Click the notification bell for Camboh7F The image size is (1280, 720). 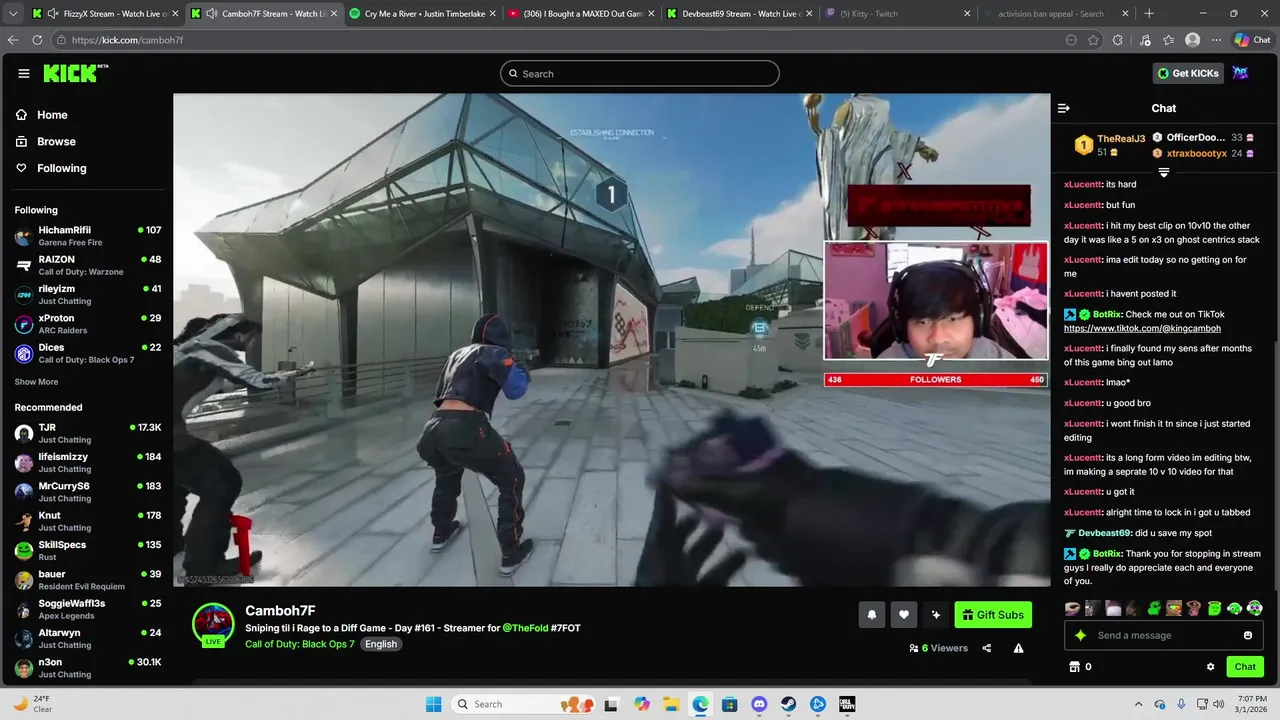[x=871, y=615]
